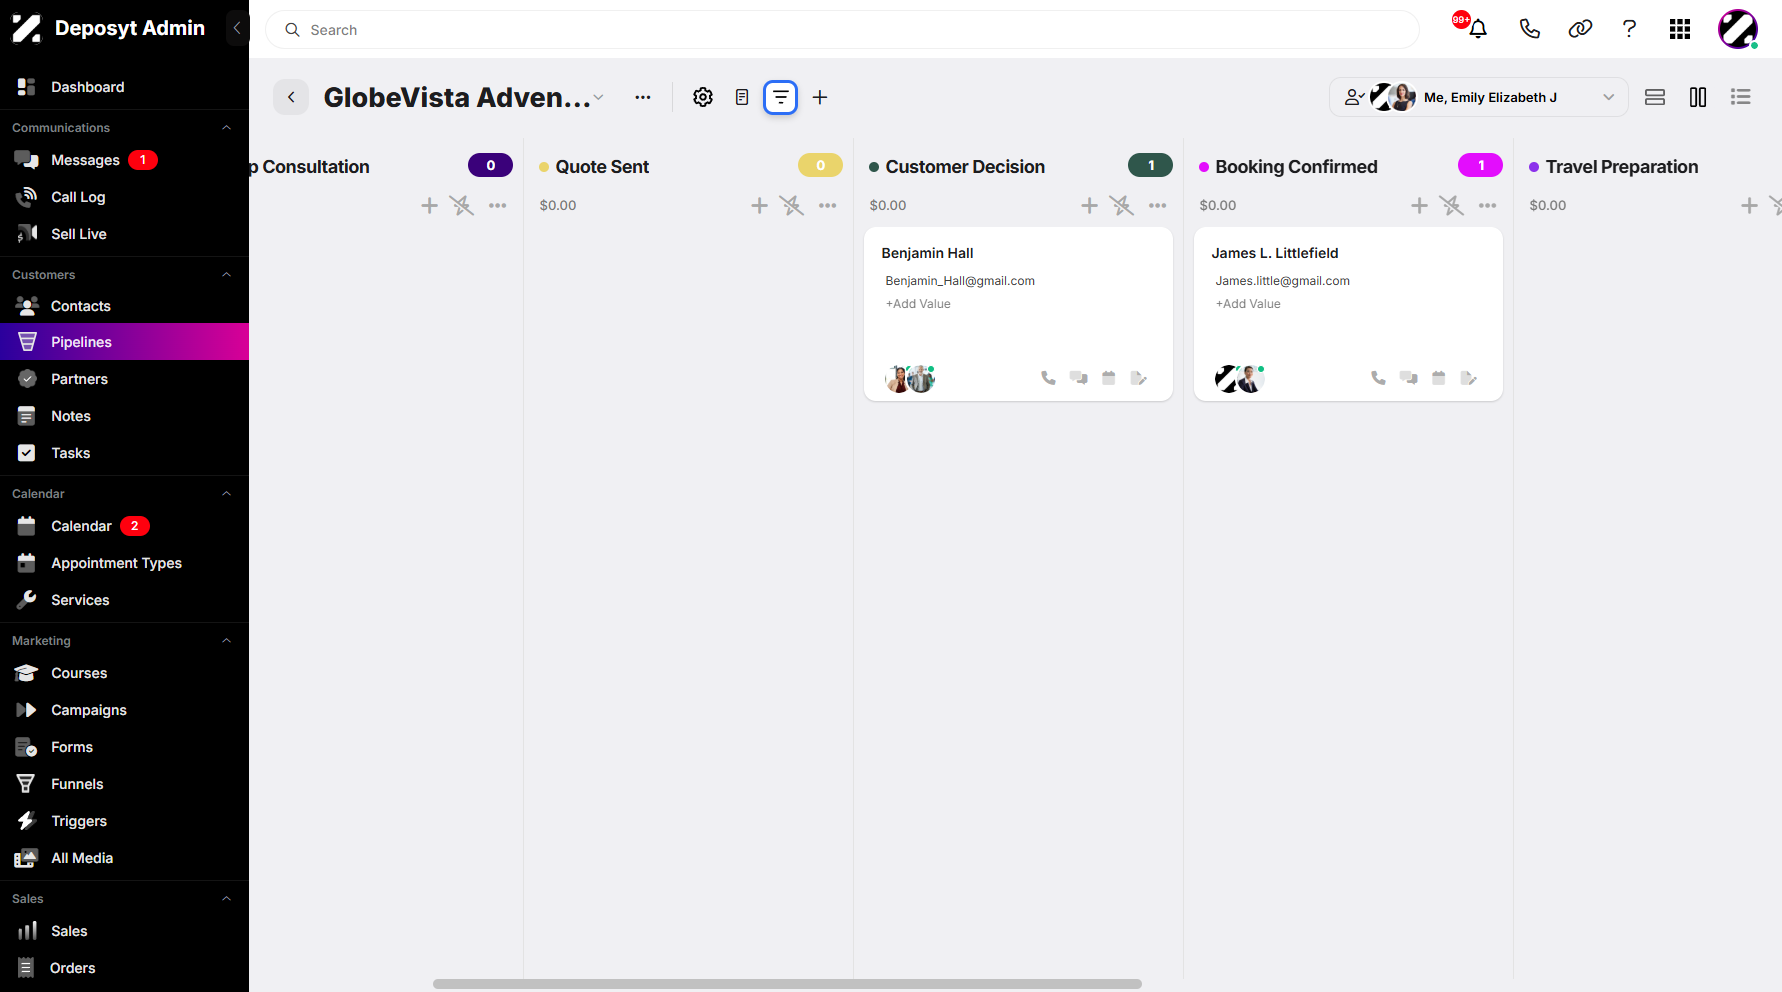Collapse the sidebar with arrow toggle
The image size is (1782, 992).
pyautogui.click(x=237, y=28)
